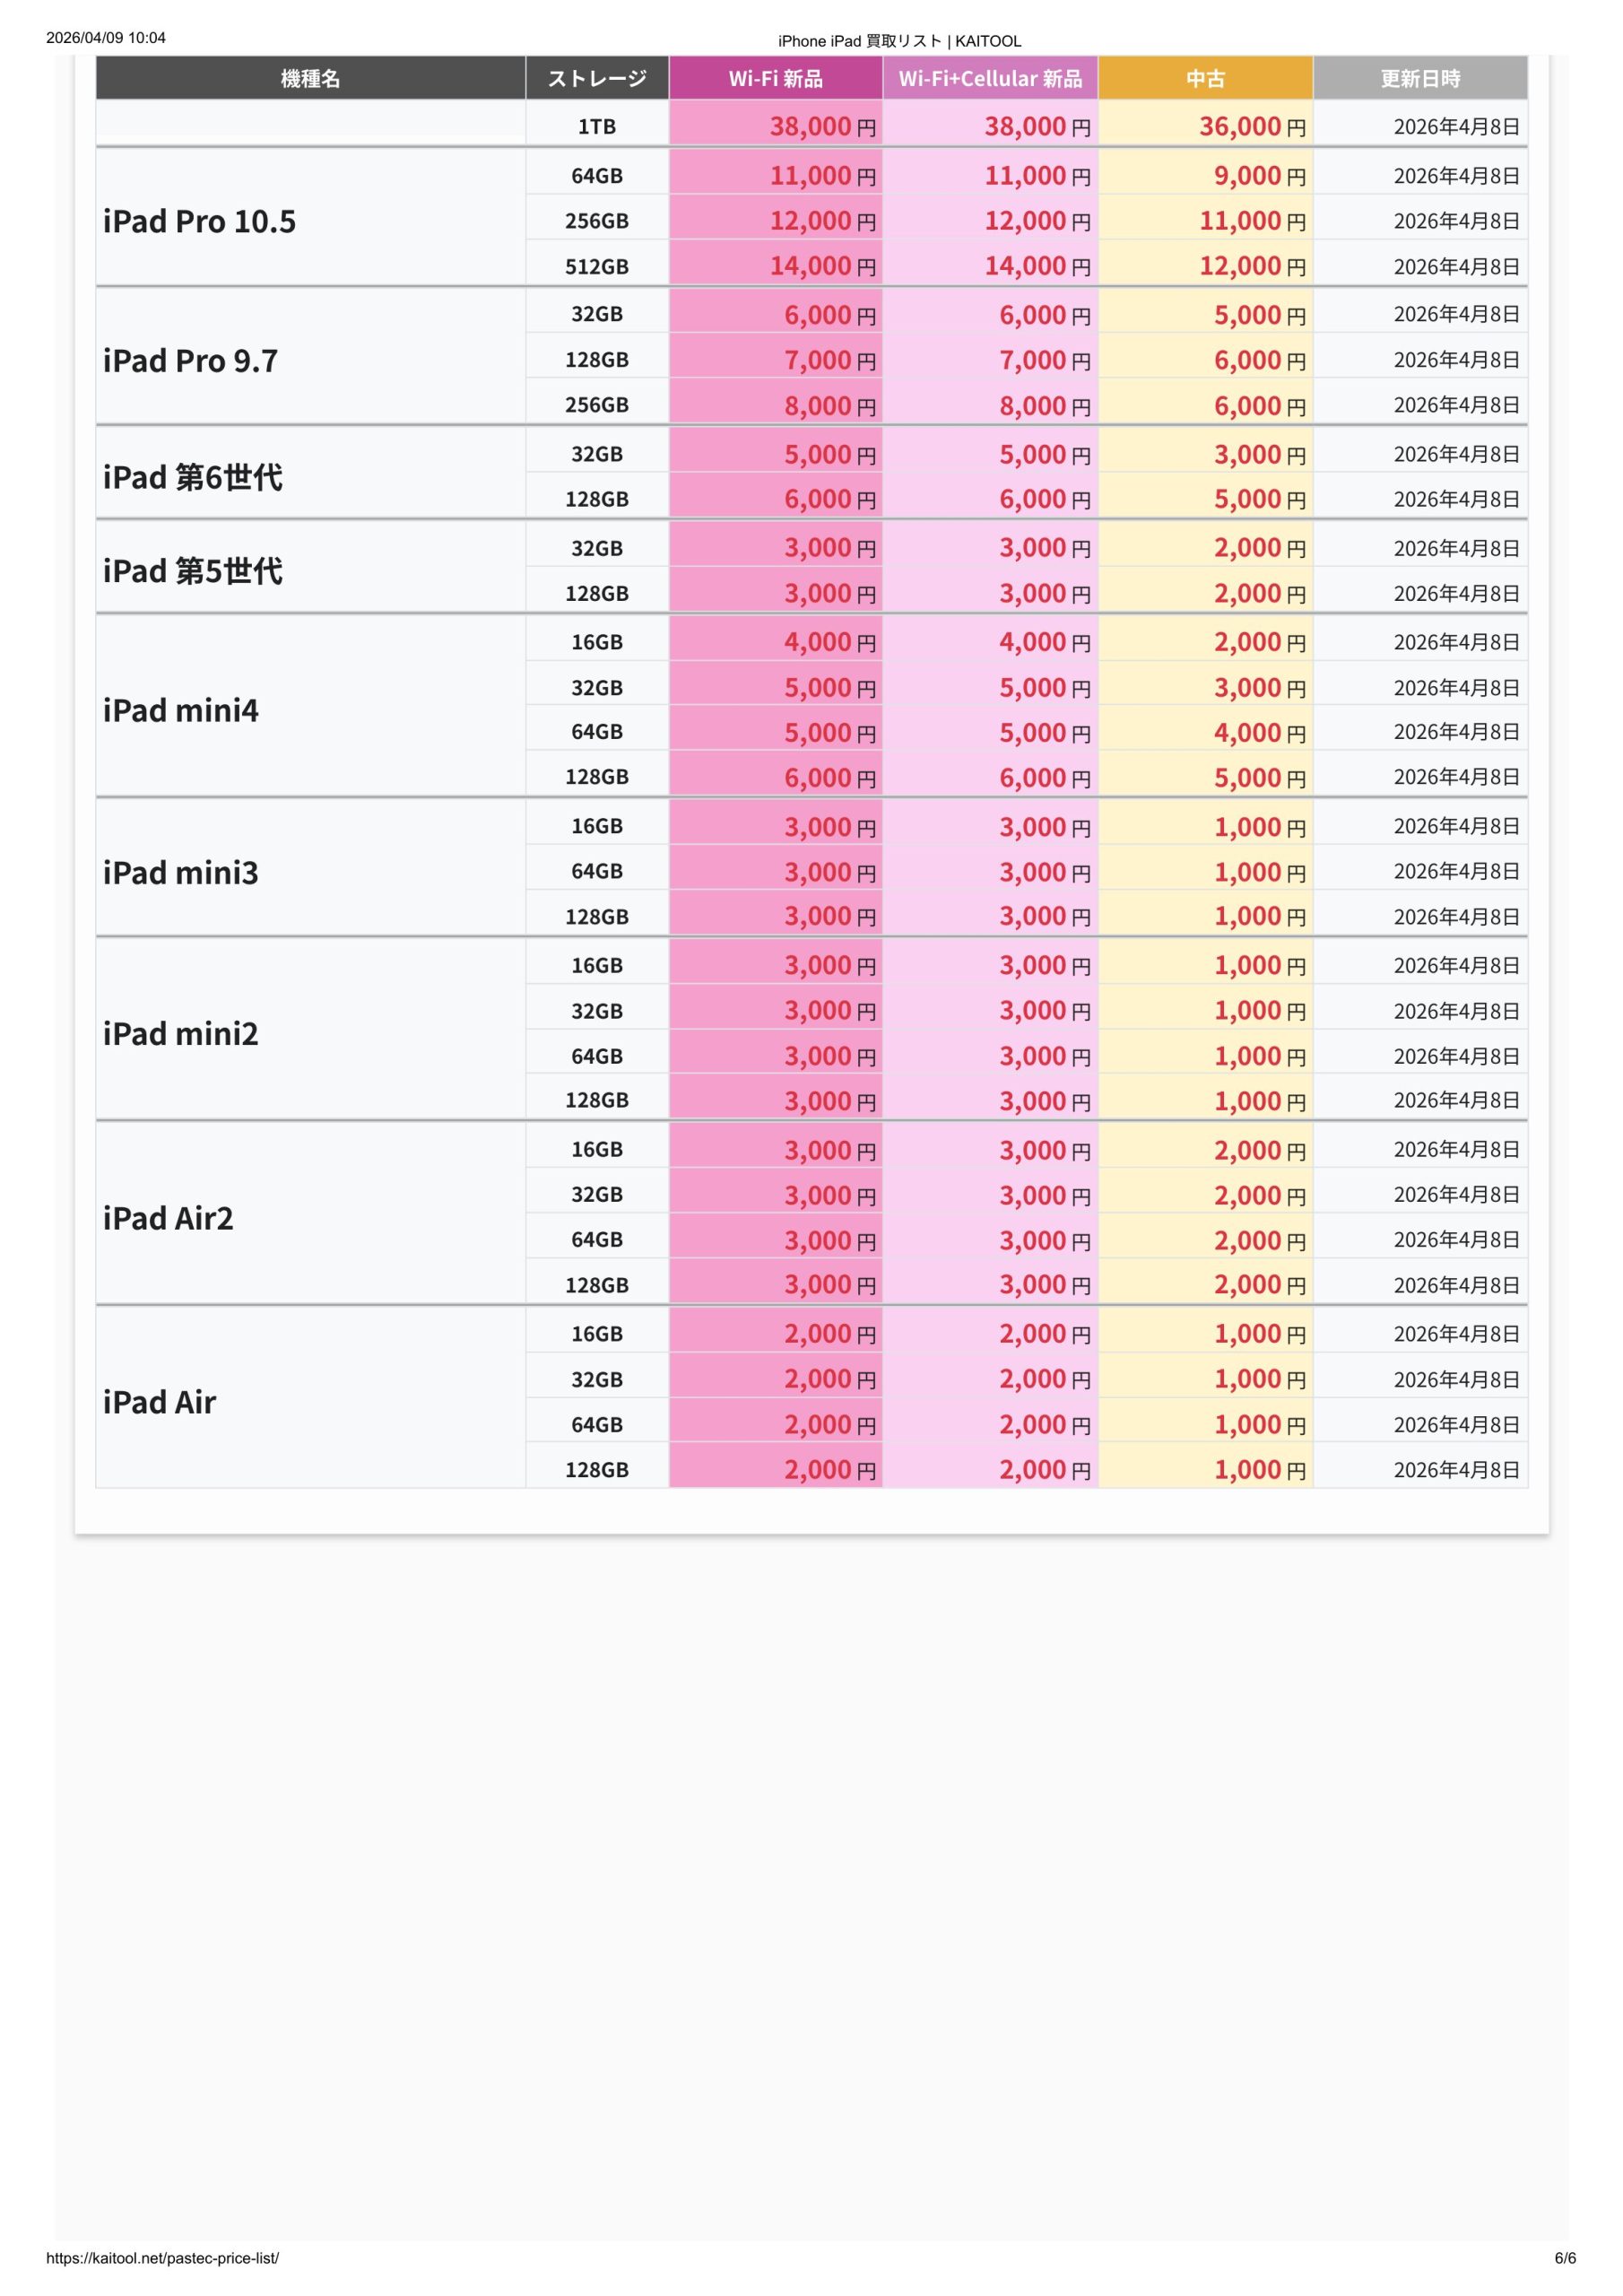Click the Wi-Fi 新品 column header
Image resolution: width=1623 pixels, height=2296 pixels.
(x=775, y=78)
